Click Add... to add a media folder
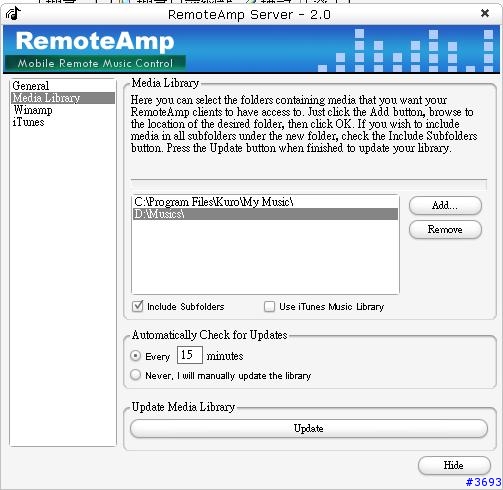Screen dimensions: 503x490 [x=445, y=205]
